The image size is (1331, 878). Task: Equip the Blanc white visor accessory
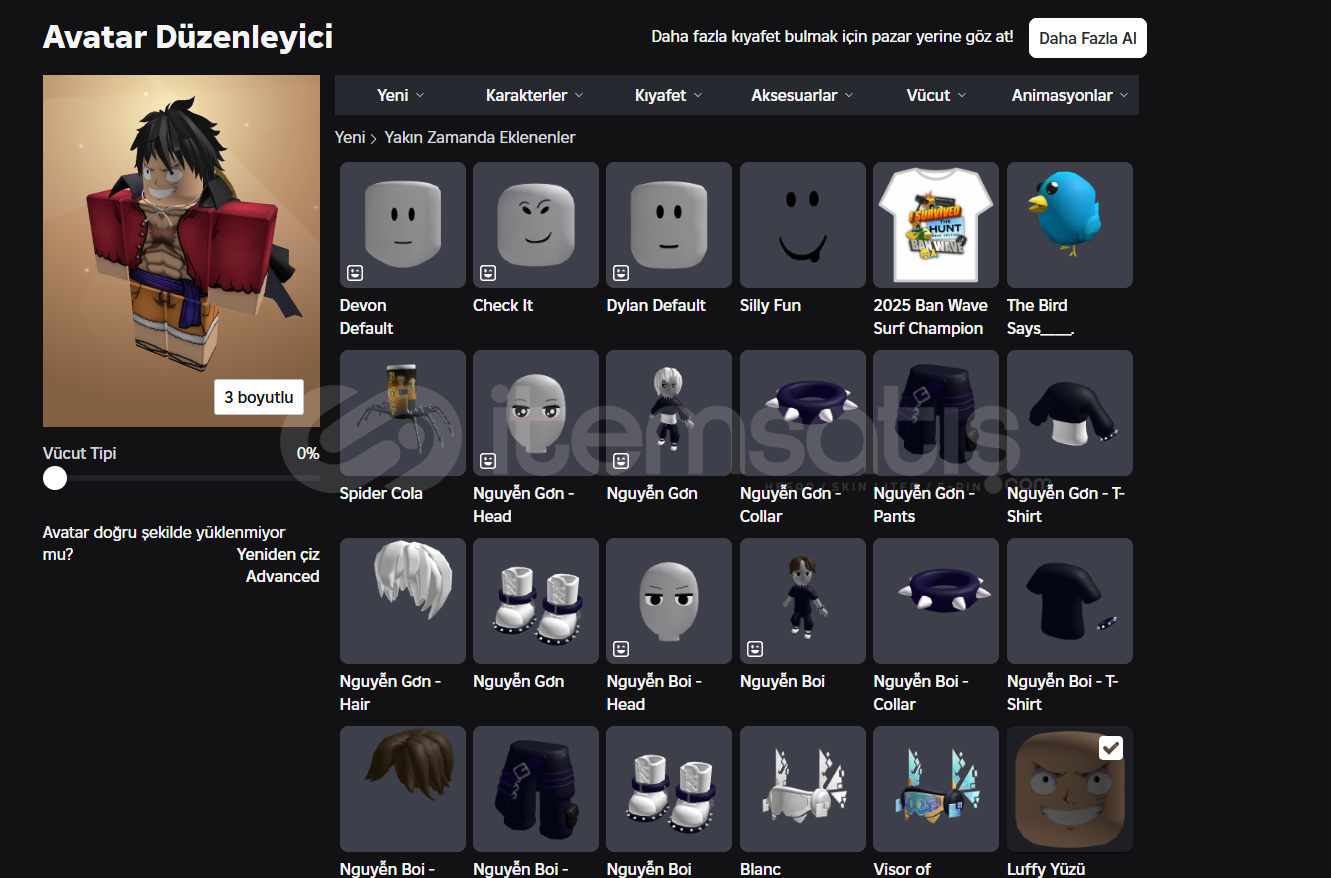(x=803, y=789)
